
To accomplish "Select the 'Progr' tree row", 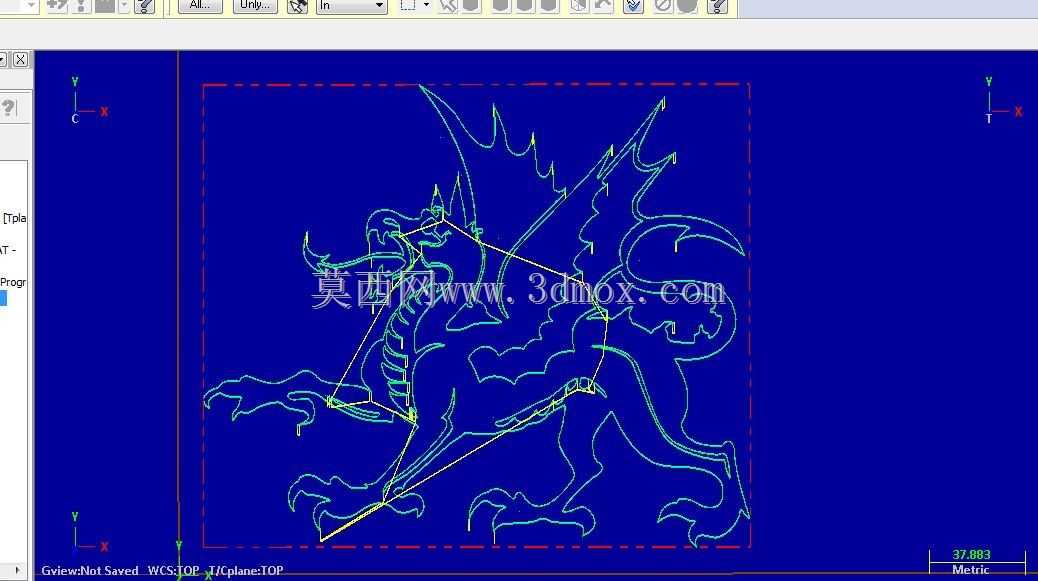I will pyautogui.click(x=13, y=282).
